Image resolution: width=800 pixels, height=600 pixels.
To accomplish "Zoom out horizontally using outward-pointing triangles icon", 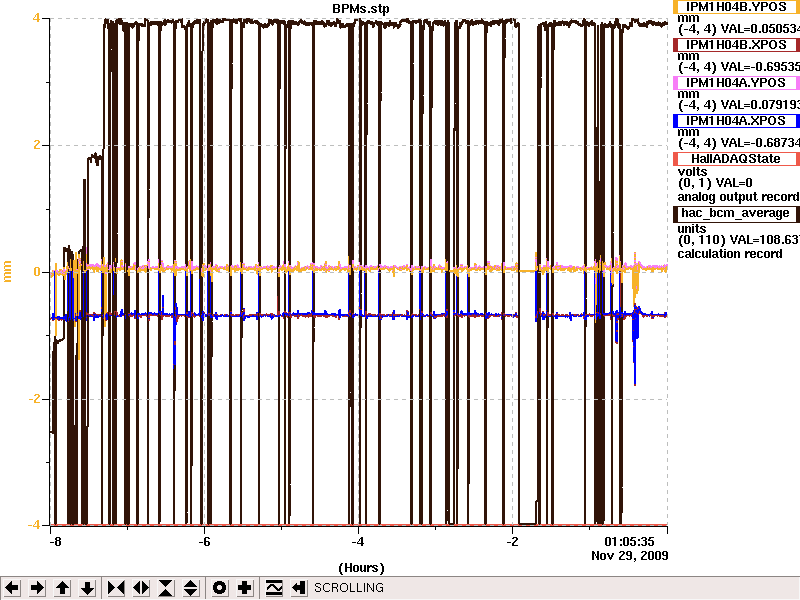I will 141,588.
